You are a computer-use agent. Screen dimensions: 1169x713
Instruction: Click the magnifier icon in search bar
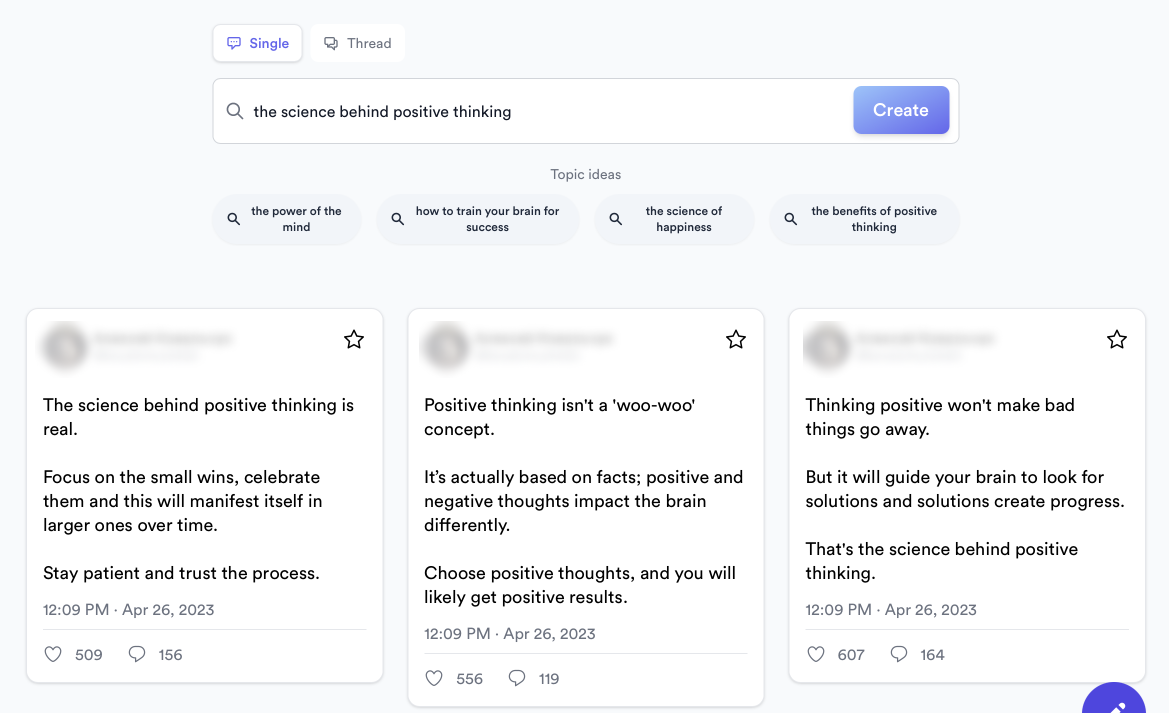click(235, 111)
